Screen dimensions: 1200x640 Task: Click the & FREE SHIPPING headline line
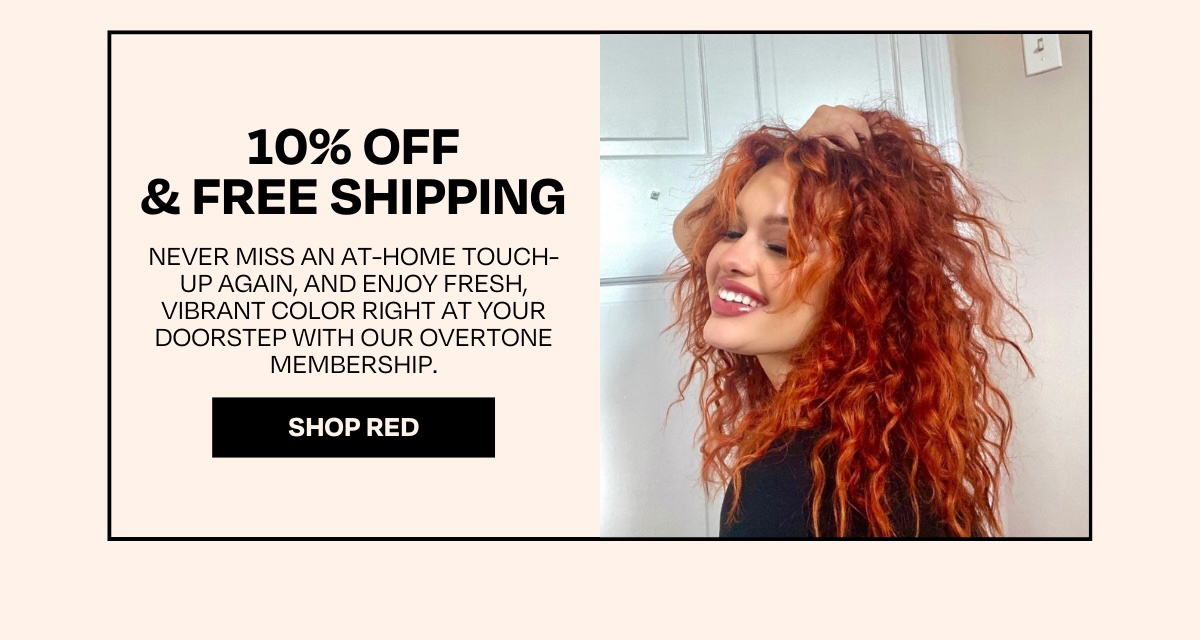pyautogui.click(x=353, y=197)
